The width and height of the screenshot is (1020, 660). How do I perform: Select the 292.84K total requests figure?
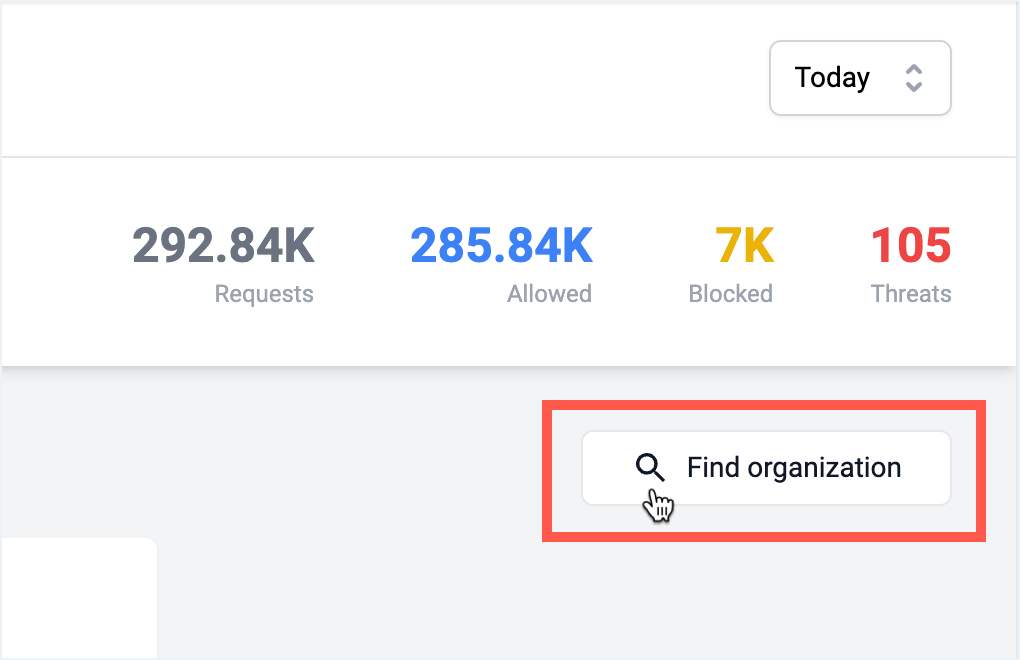[224, 245]
